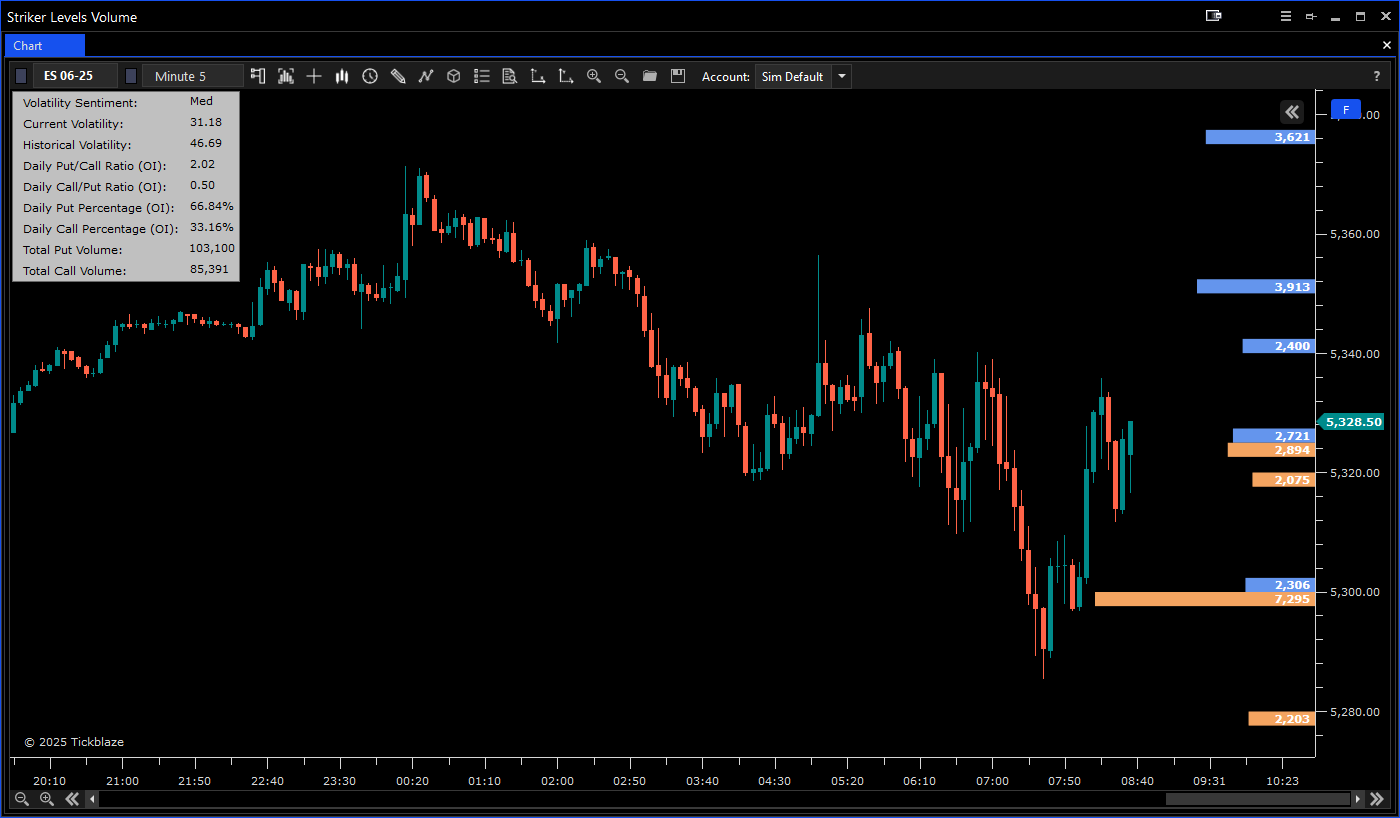
Task: Click the 5,328.50 current price marker
Action: click(x=1352, y=422)
